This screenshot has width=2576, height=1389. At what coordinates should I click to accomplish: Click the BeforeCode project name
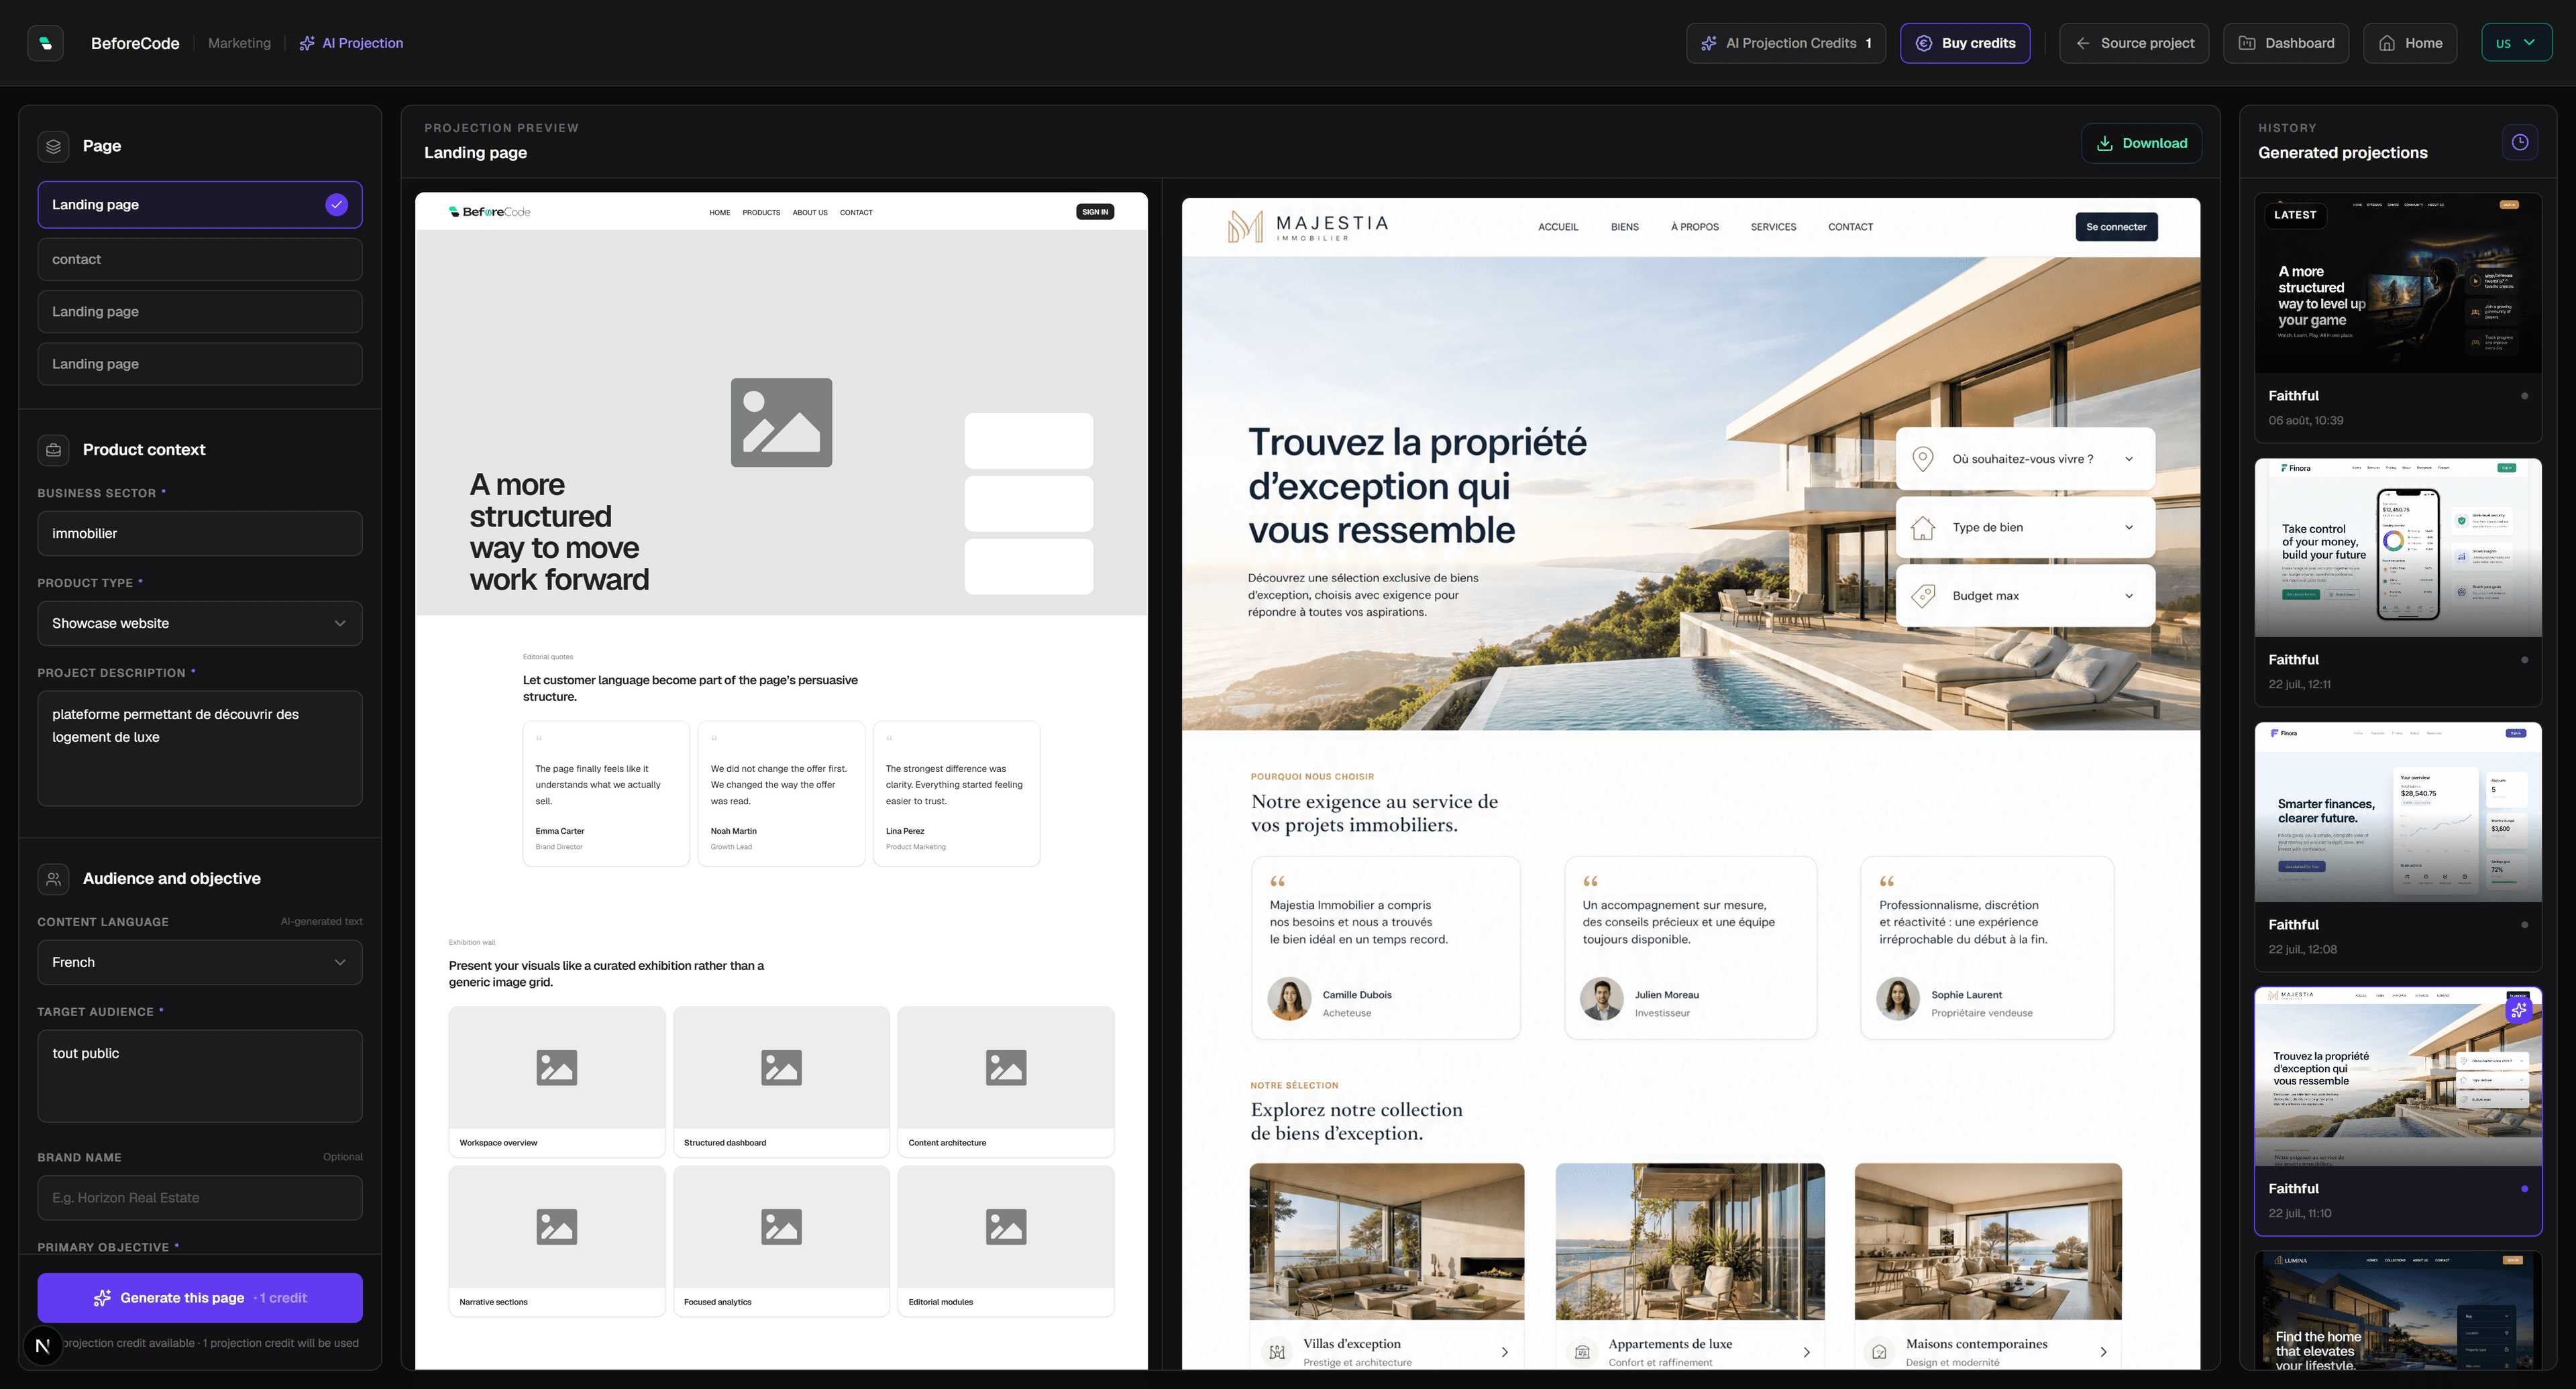click(x=135, y=43)
